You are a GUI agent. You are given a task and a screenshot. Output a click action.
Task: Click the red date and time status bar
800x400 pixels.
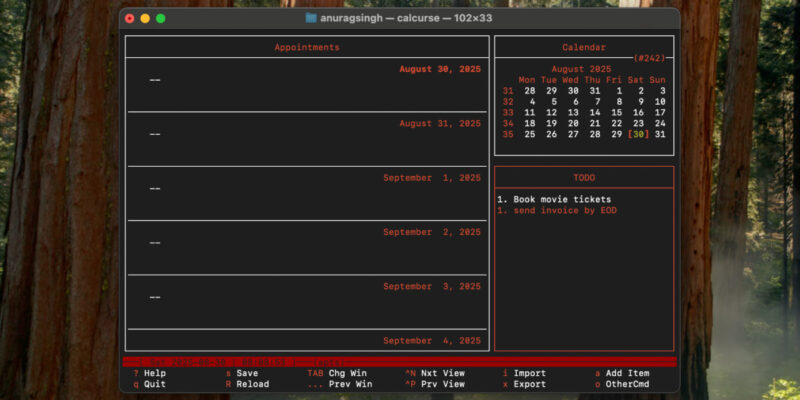click(x=399, y=362)
